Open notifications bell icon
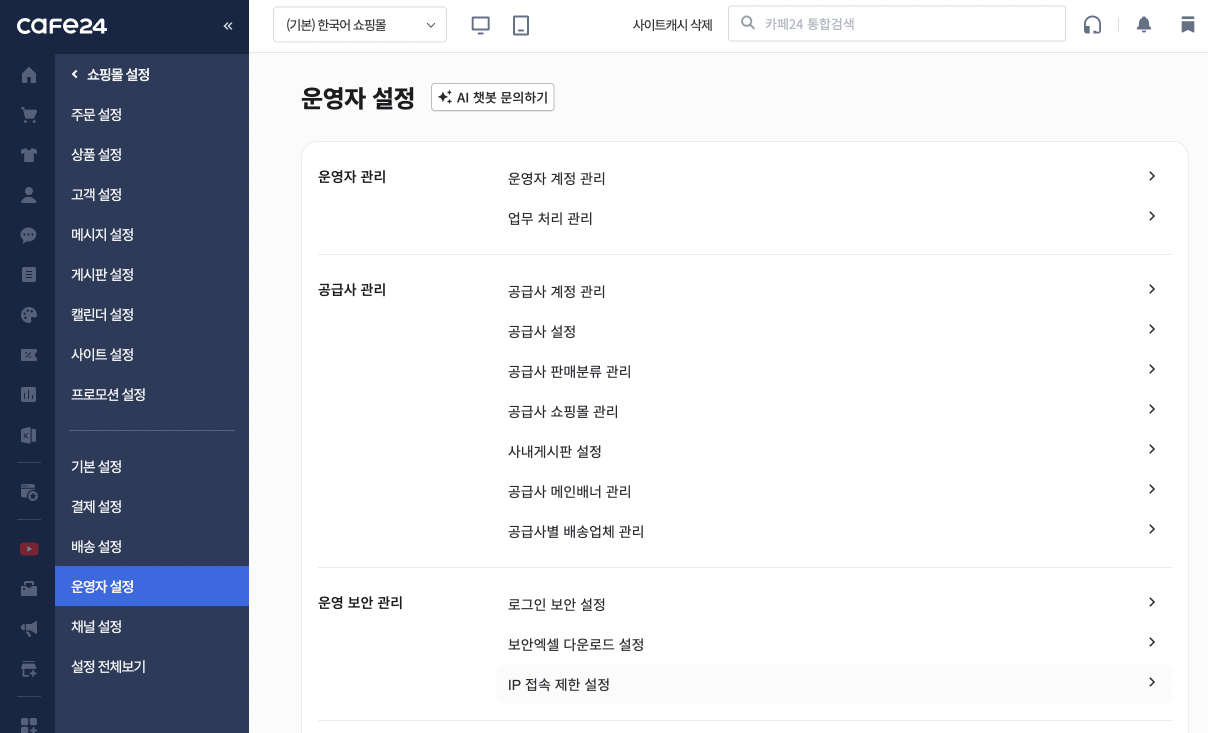 tap(1144, 24)
